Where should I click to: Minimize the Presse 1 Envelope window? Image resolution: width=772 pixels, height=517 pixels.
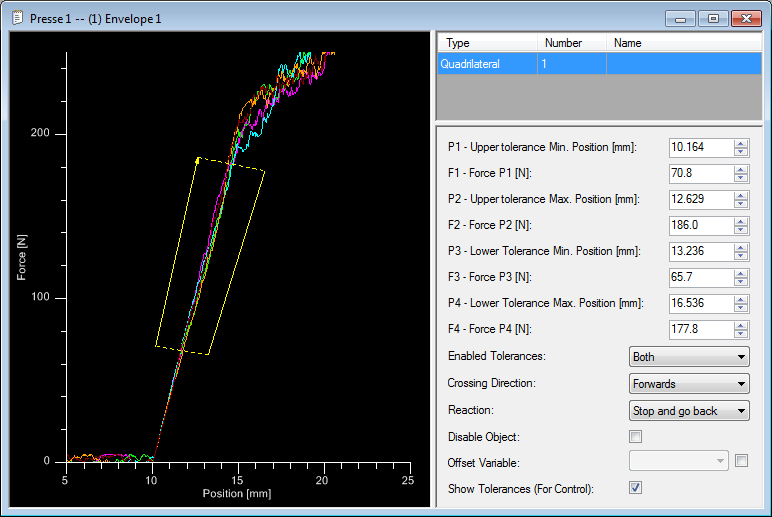(680, 19)
